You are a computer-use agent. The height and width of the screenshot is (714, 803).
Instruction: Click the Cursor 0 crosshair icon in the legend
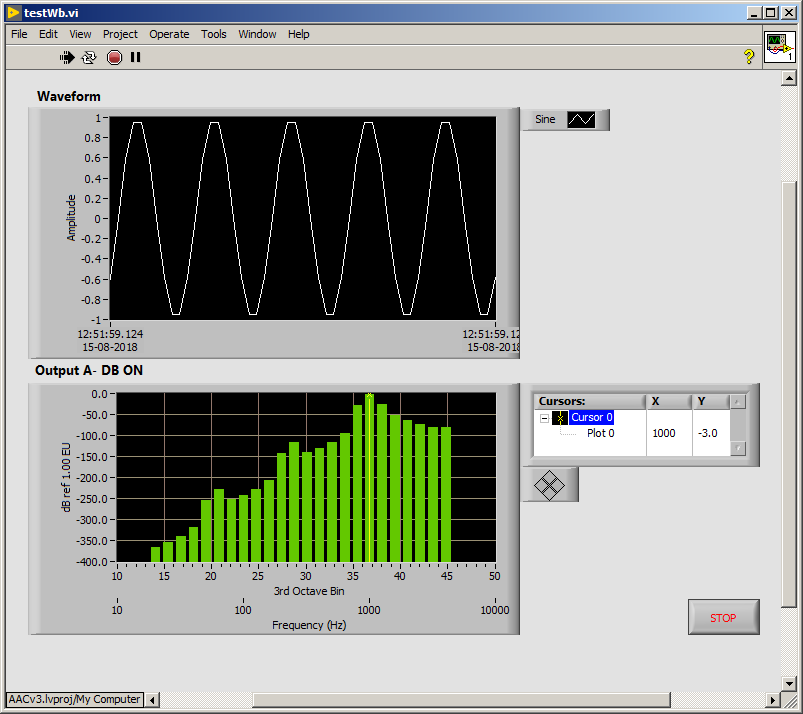560,418
